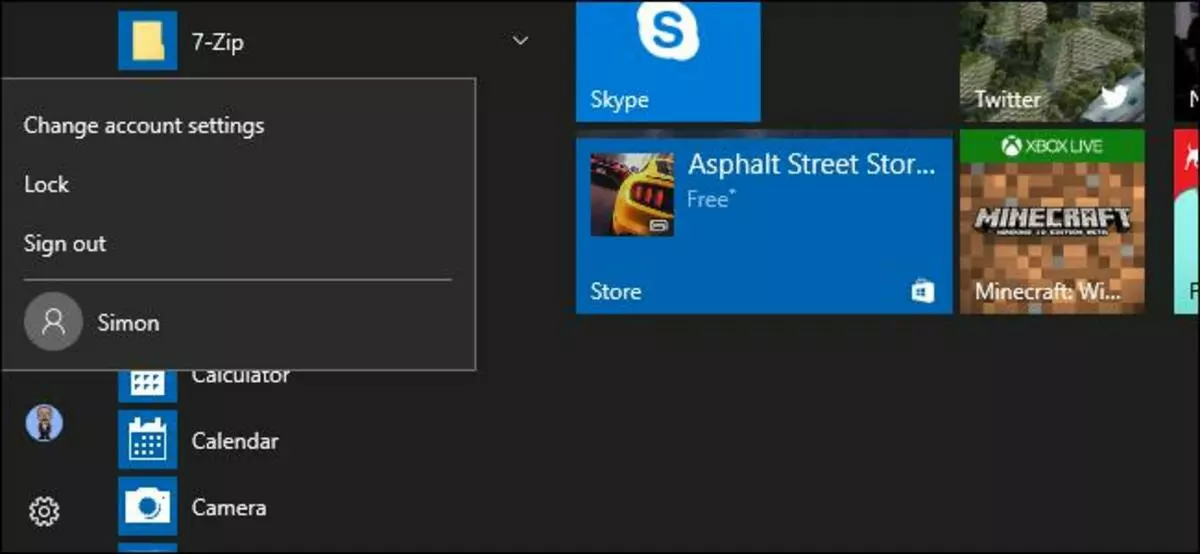Image resolution: width=1200 pixels, height=554 pixels.
Task: Click the Calendar app icon
Action: [x=148, y=440]
